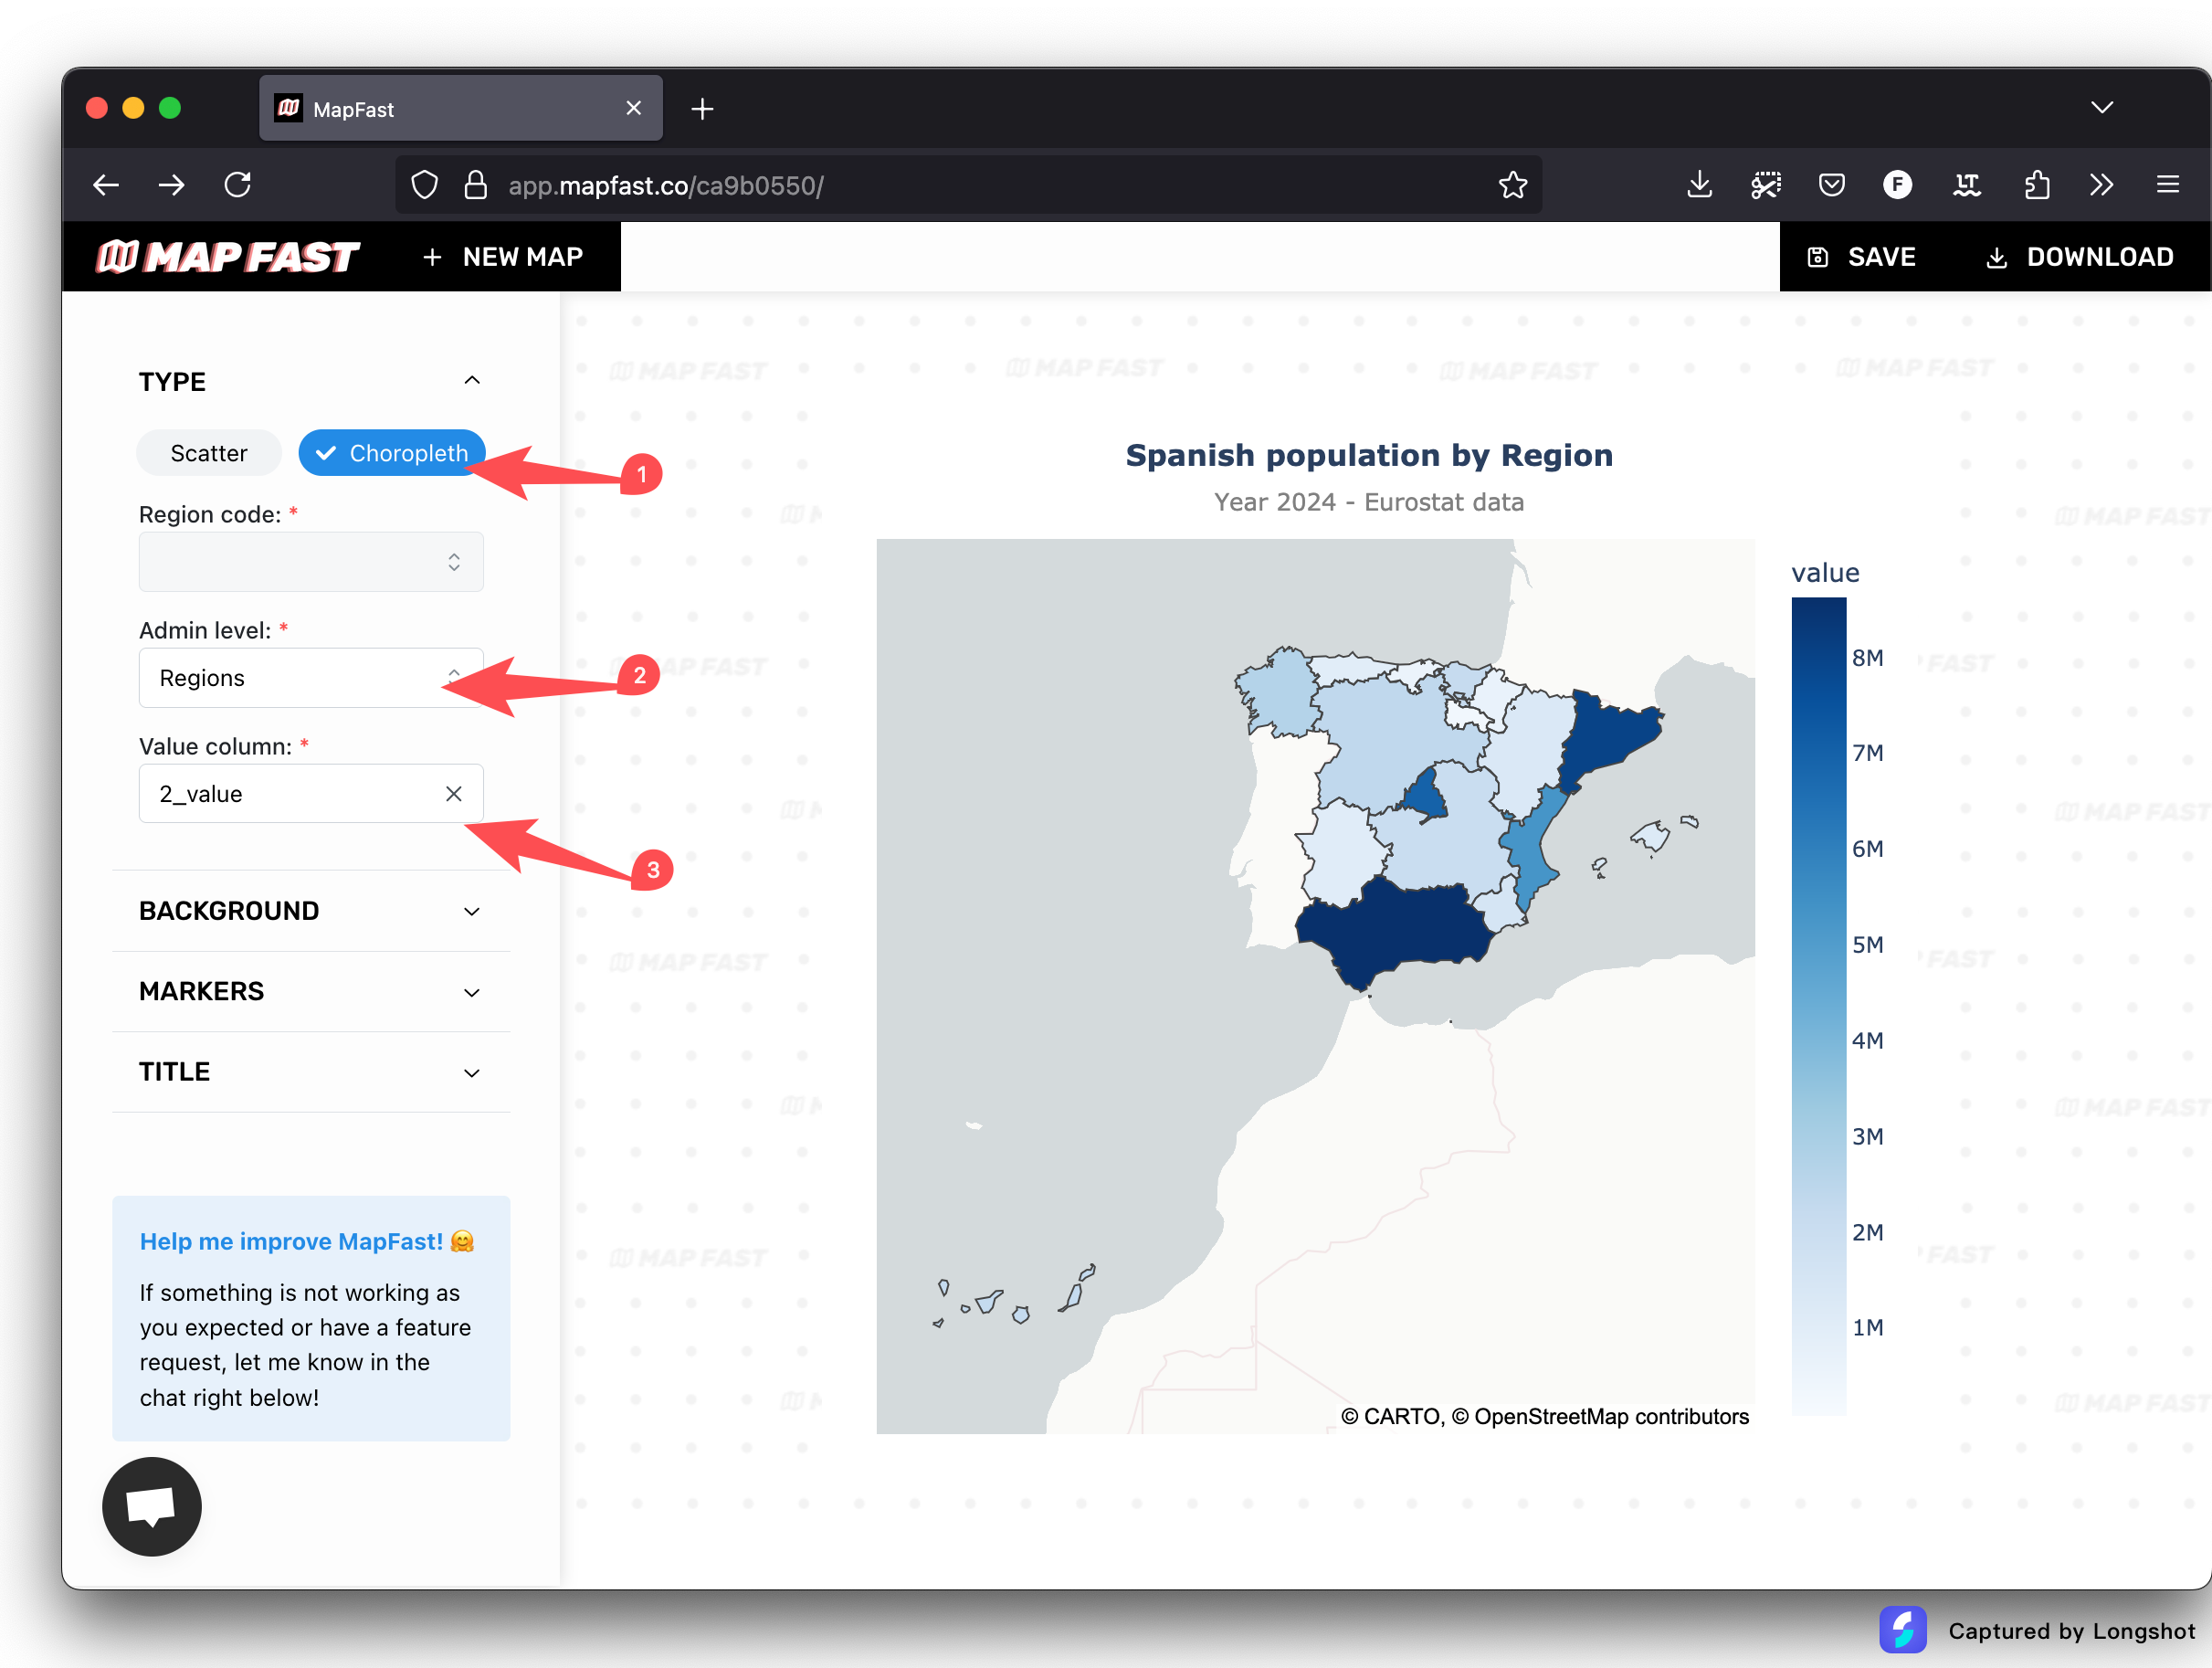Select the MapFast browser tab

(460, 108)
